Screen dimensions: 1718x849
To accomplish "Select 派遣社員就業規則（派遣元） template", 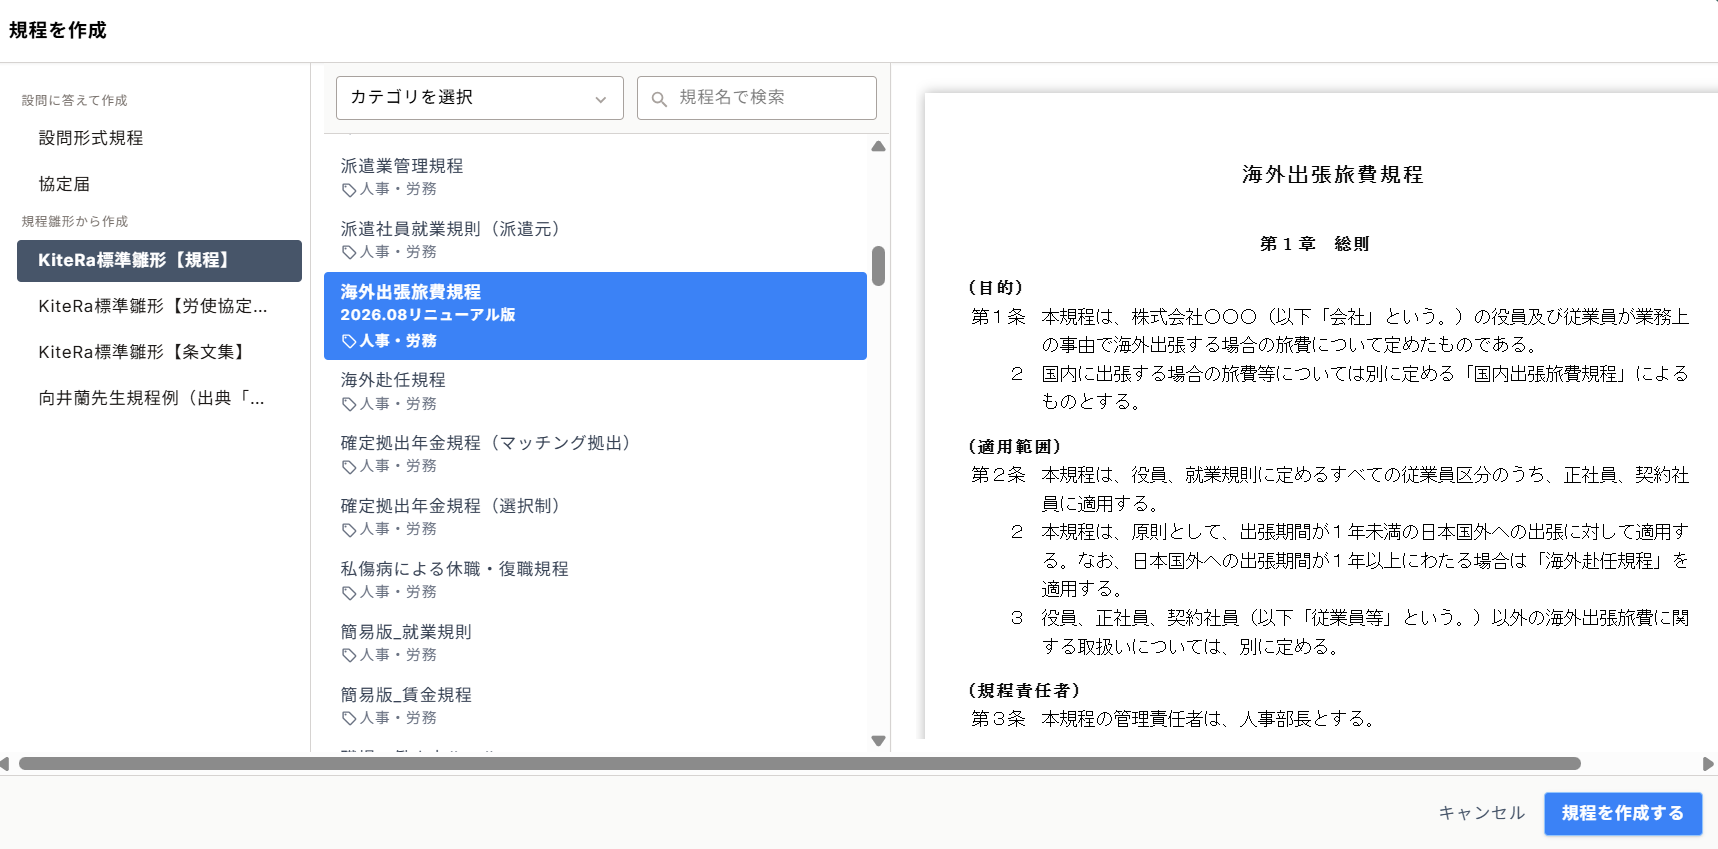I will (595, 240).
